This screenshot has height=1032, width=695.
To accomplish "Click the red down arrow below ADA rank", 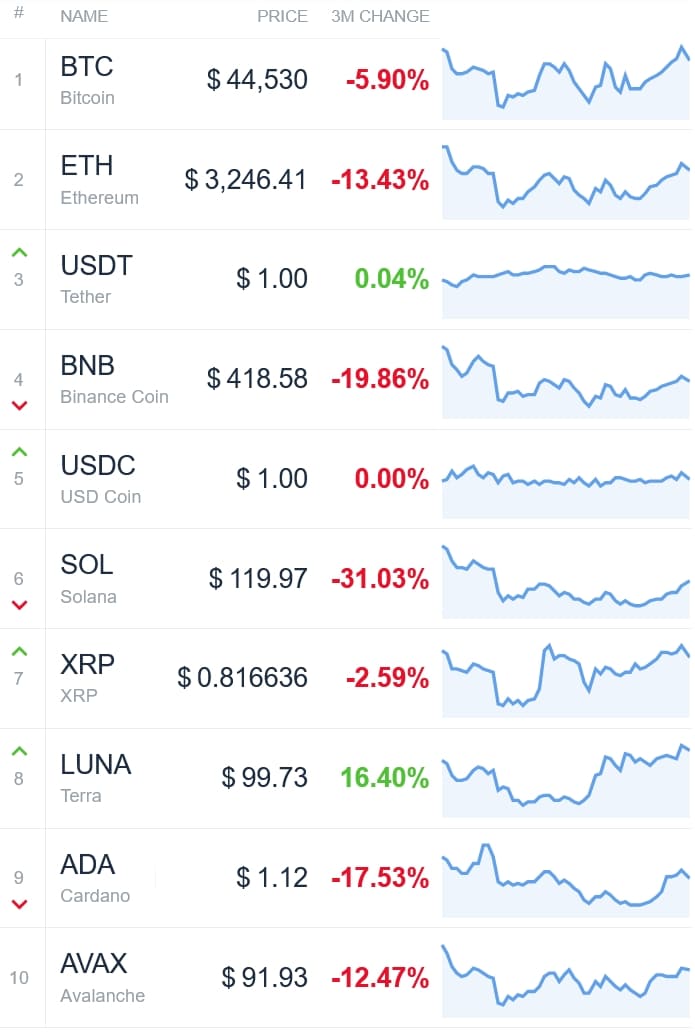I will coord(20,904).
